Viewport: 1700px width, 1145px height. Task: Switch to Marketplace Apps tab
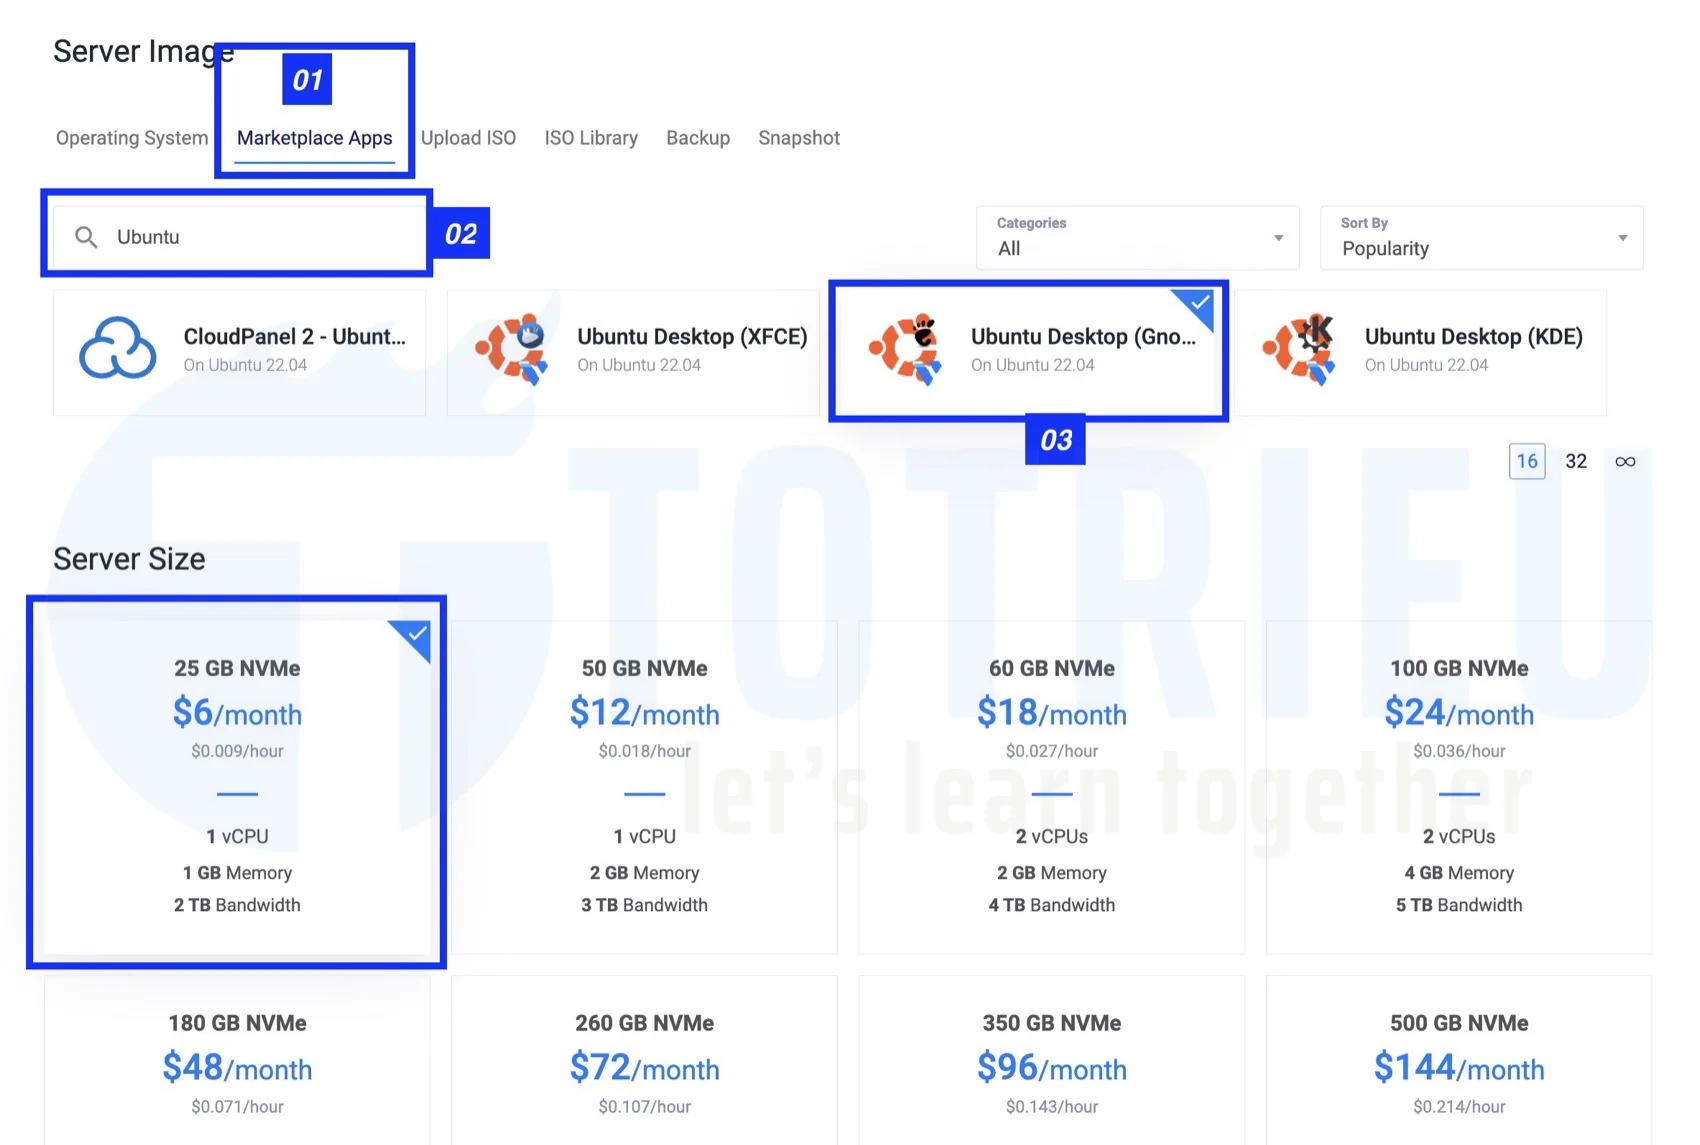click(x=314, y=138)
